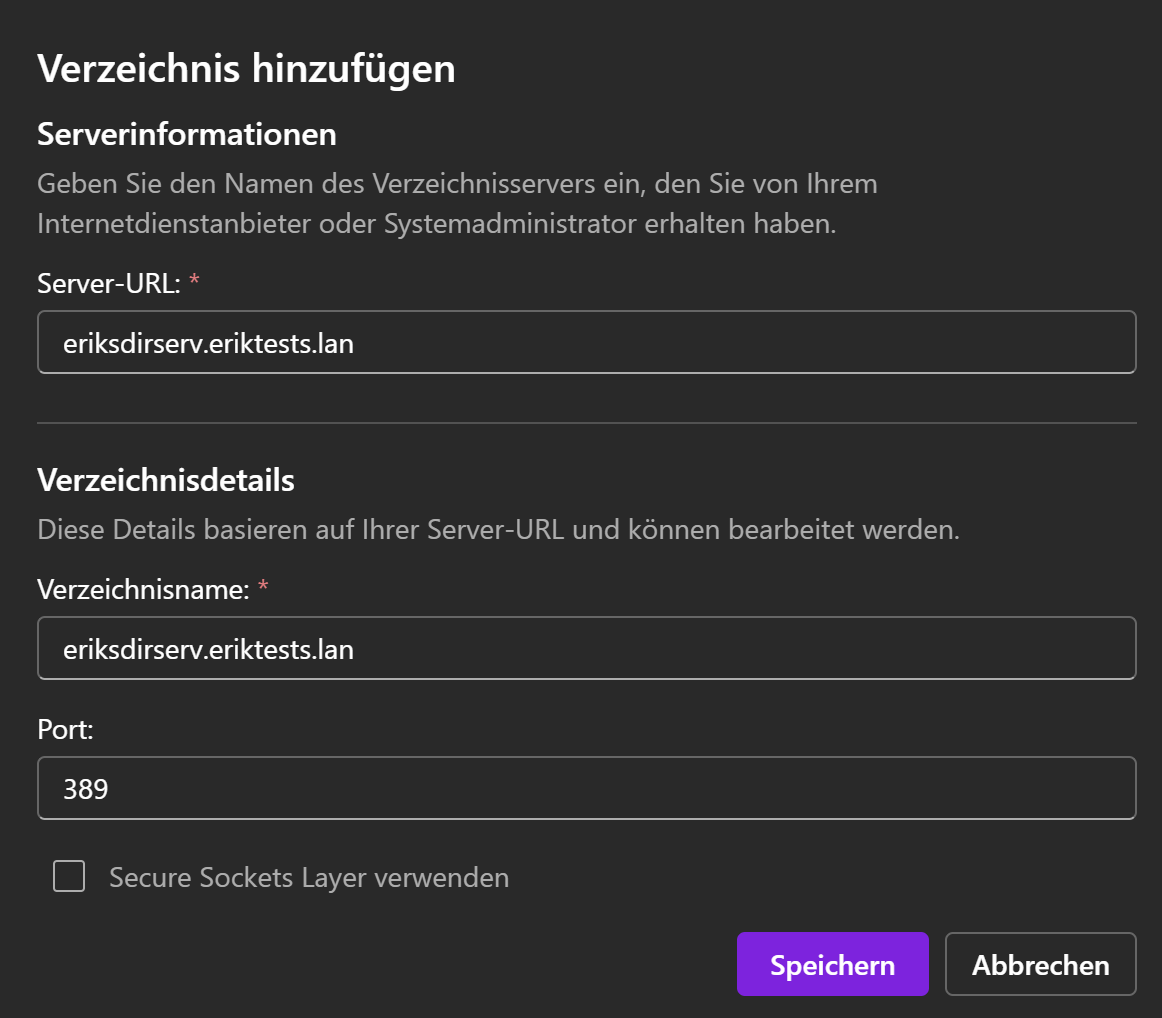Image resolution: width=1162 pixels, height=1018 pixels.
Task: Cancel the dialog with Abbrechen
Action: (1040, 964)
